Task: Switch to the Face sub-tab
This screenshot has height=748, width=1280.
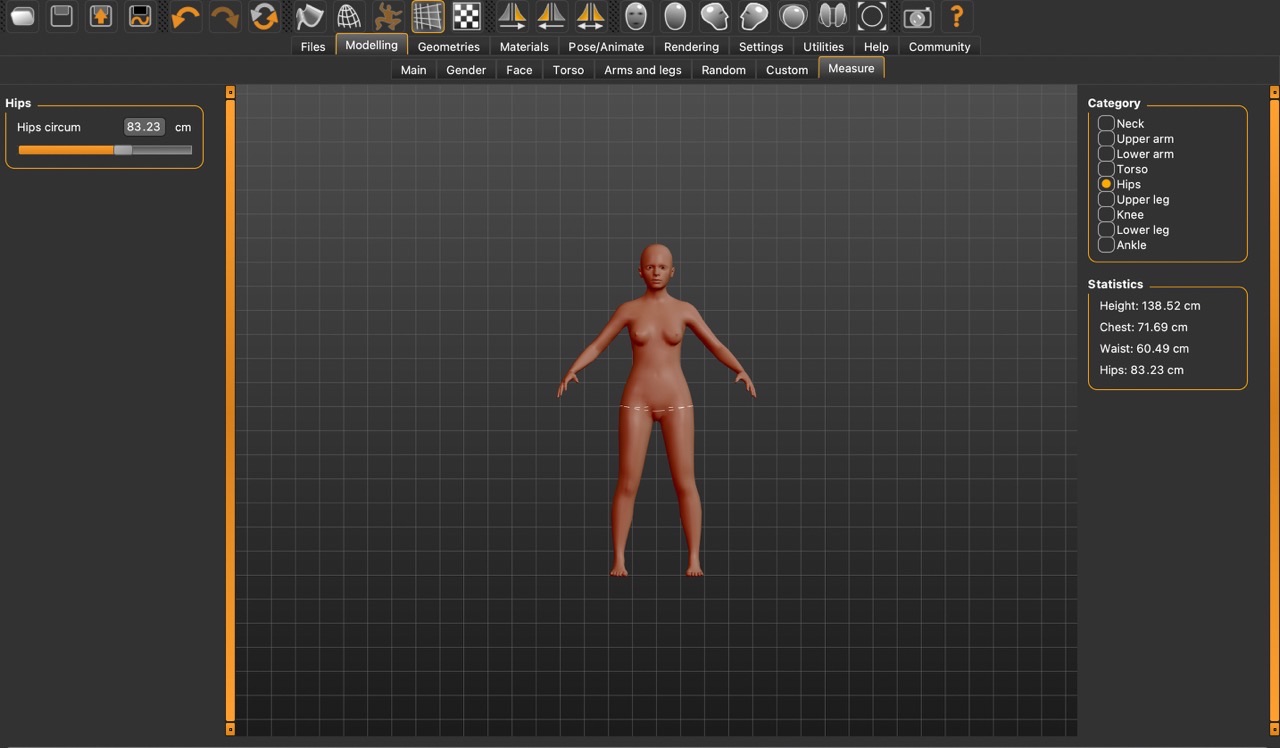Action: 519,70
